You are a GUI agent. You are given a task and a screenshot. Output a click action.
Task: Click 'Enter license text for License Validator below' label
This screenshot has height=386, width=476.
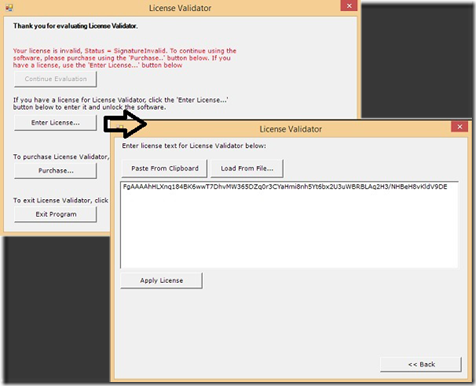[194, 146]
